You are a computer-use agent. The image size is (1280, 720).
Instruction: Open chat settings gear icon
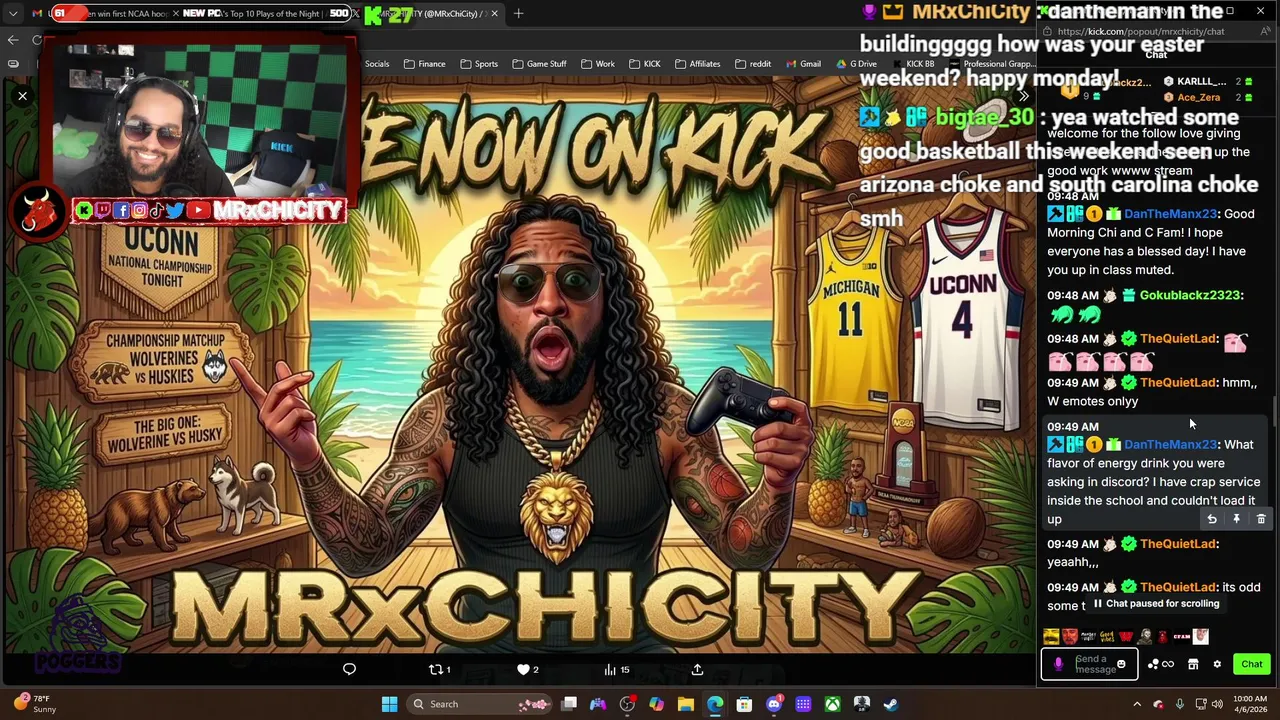click(1217, 664)
